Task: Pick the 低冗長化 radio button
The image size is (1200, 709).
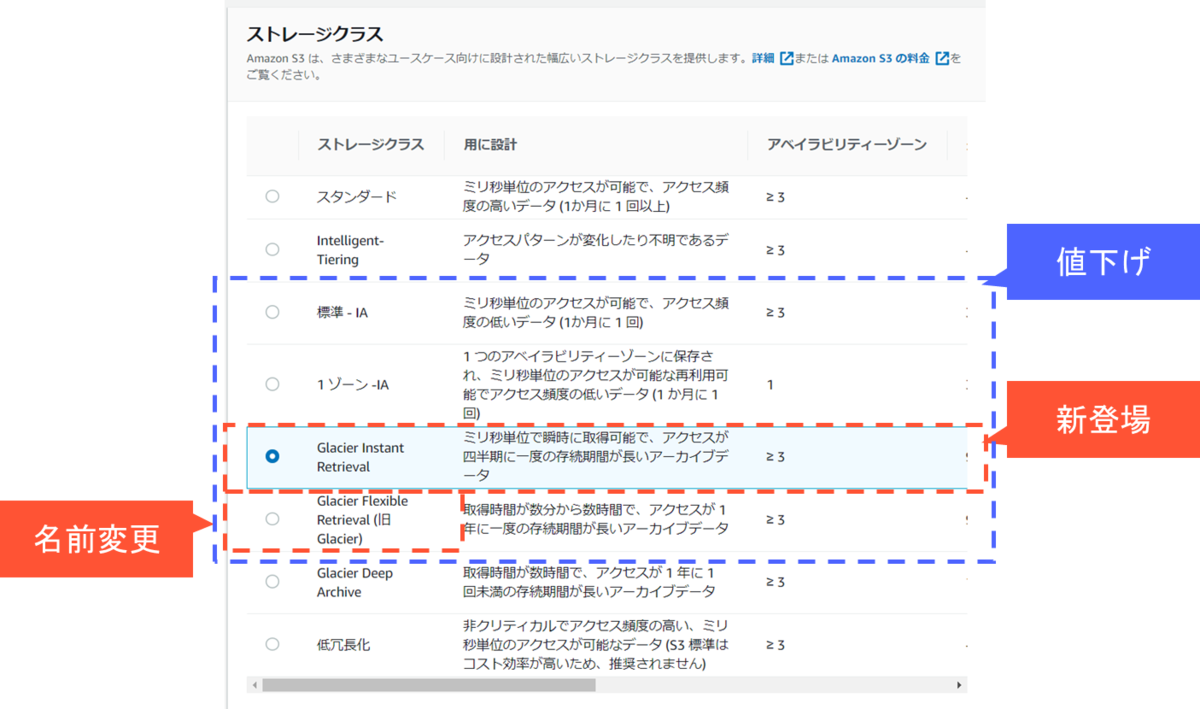Action: pyautogui.click(x=272, y=644)
